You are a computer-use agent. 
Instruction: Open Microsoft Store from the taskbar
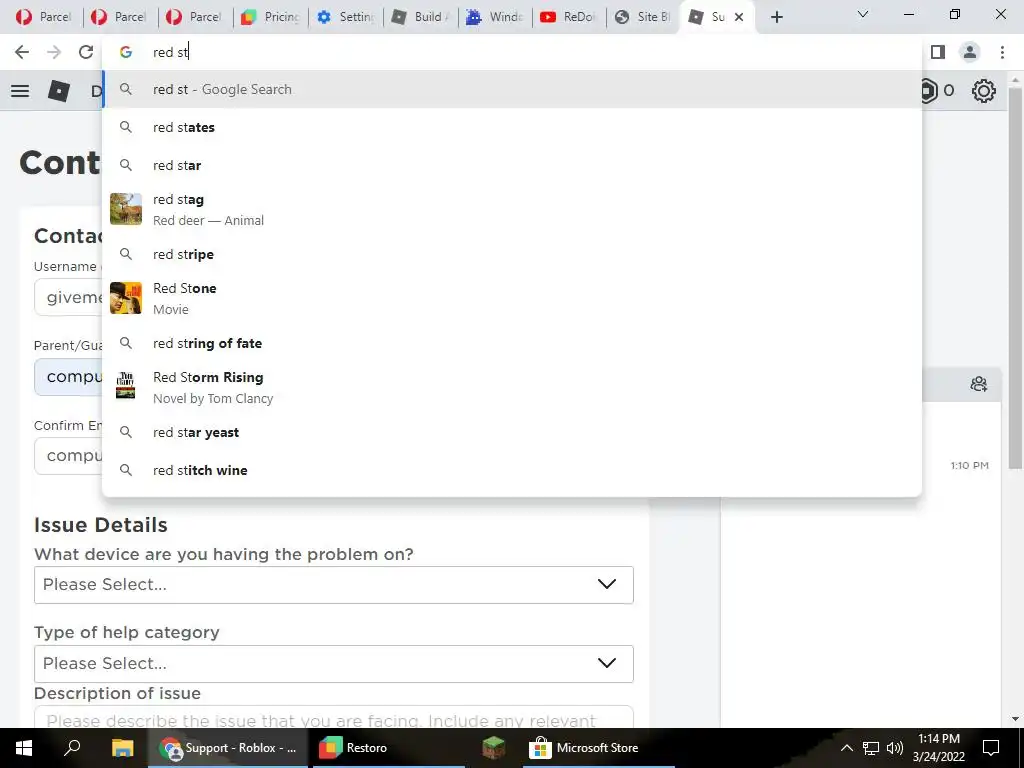pyautogui.click(x=585, y=748)
